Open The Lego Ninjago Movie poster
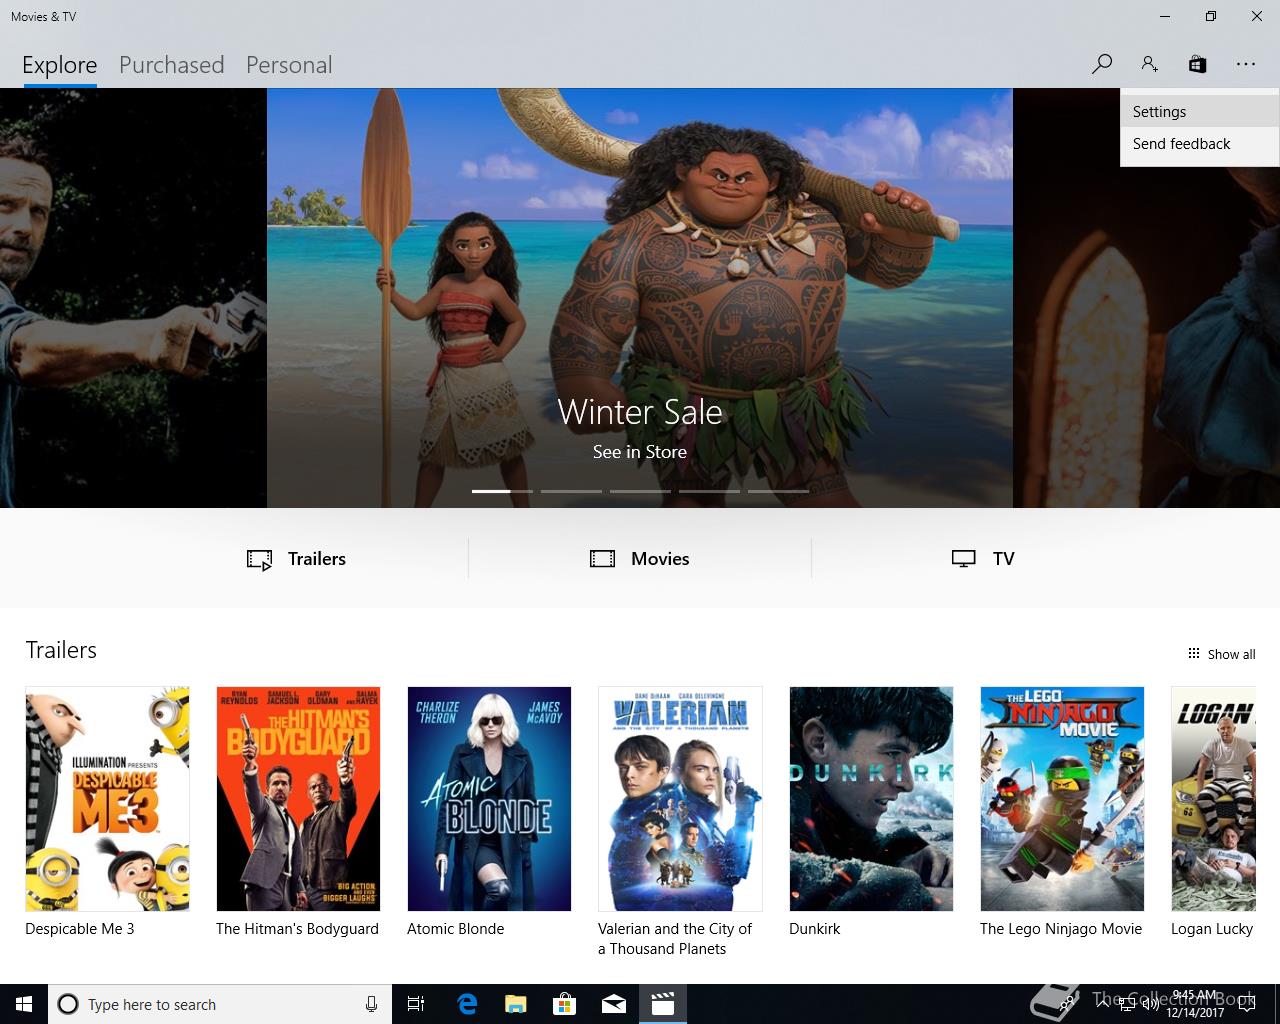This screenshot has width=1280, height=1024. click(1062, 798)
